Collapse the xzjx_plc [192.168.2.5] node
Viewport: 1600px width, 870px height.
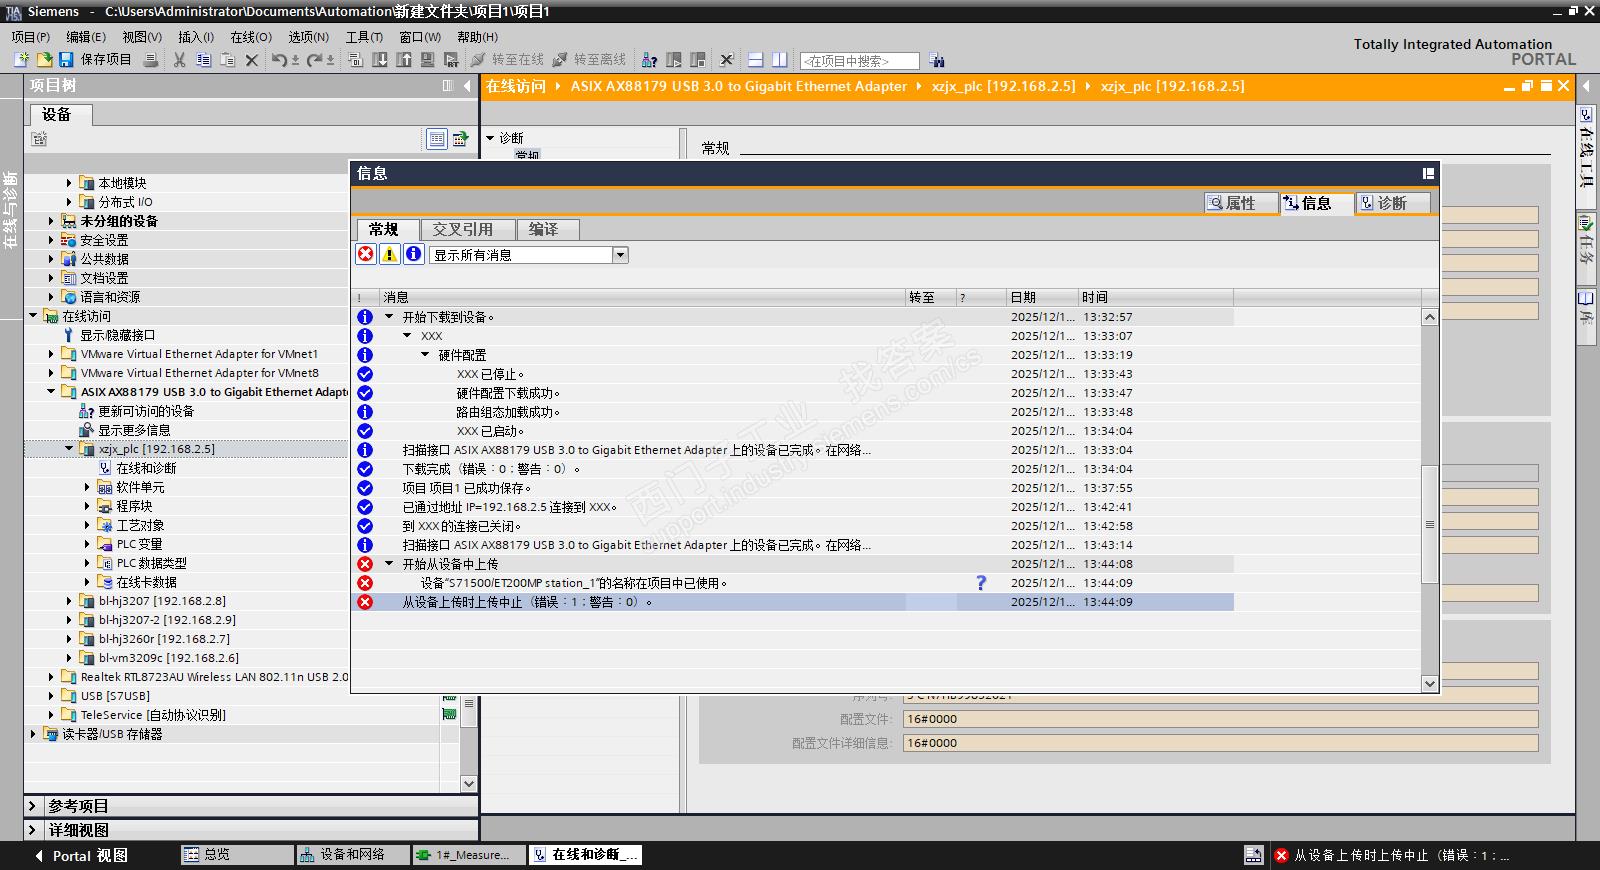(x=69, y=449)
